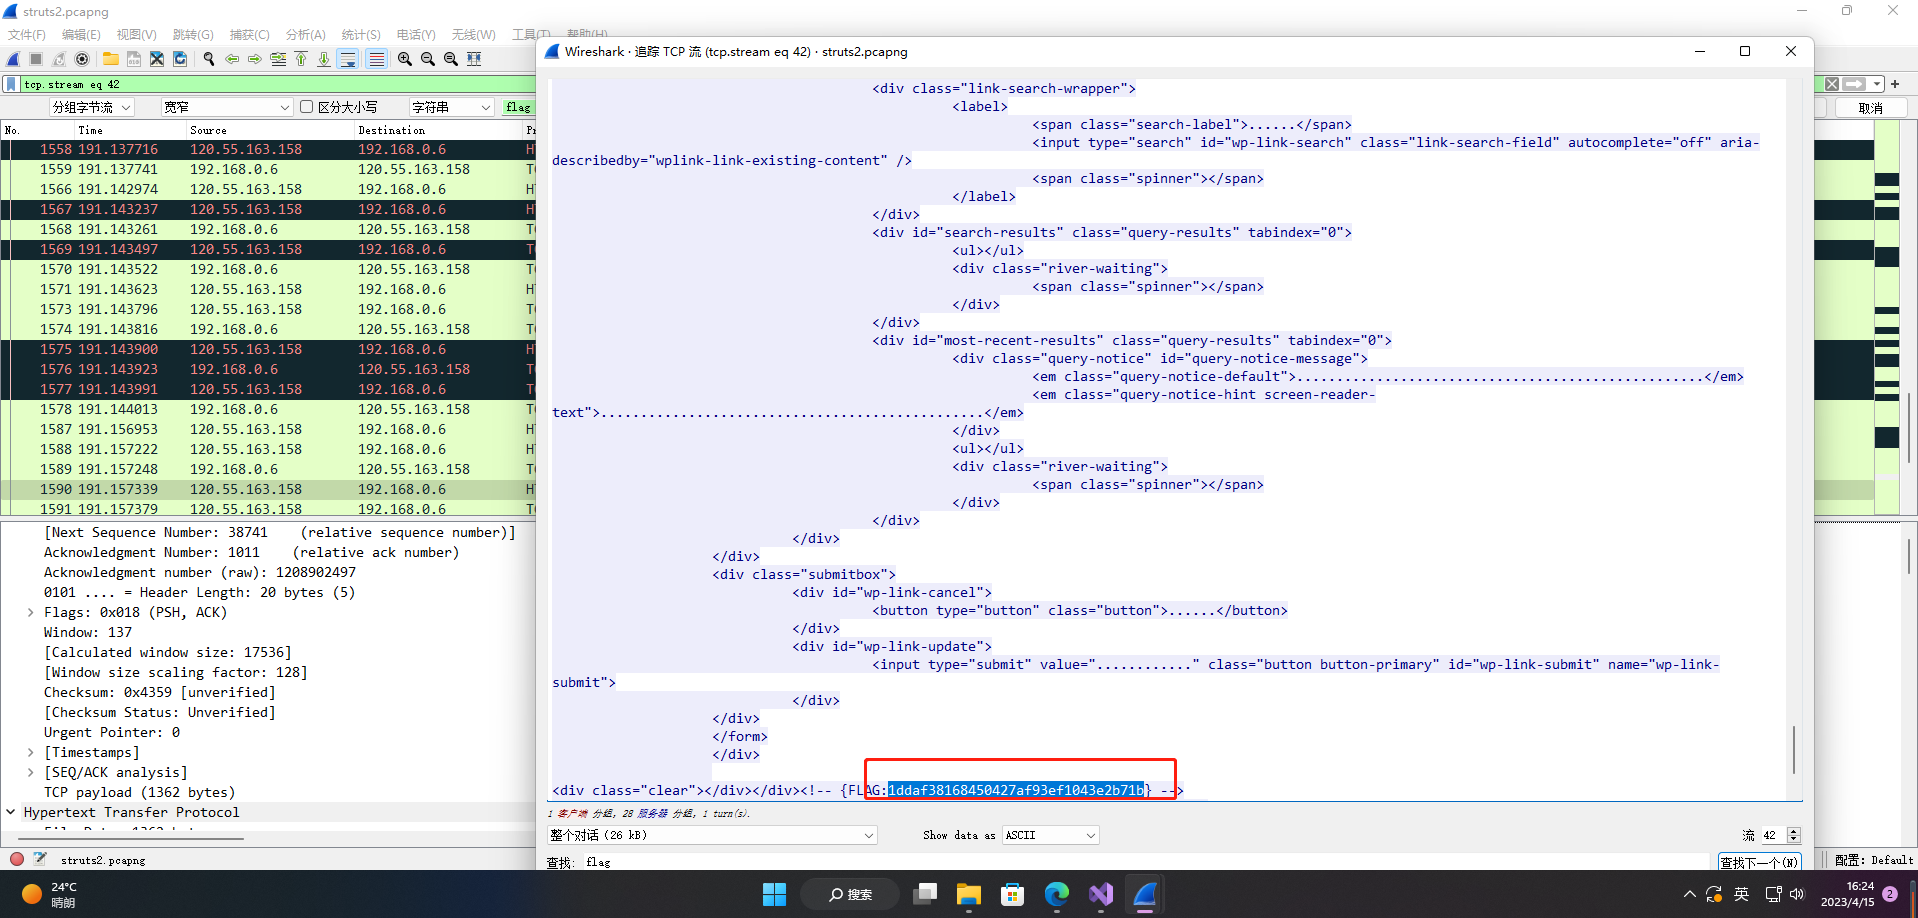Click the stream dialog vertical scrollbar thumb
Screen dimensions: 1918x918
point(1794,750)
